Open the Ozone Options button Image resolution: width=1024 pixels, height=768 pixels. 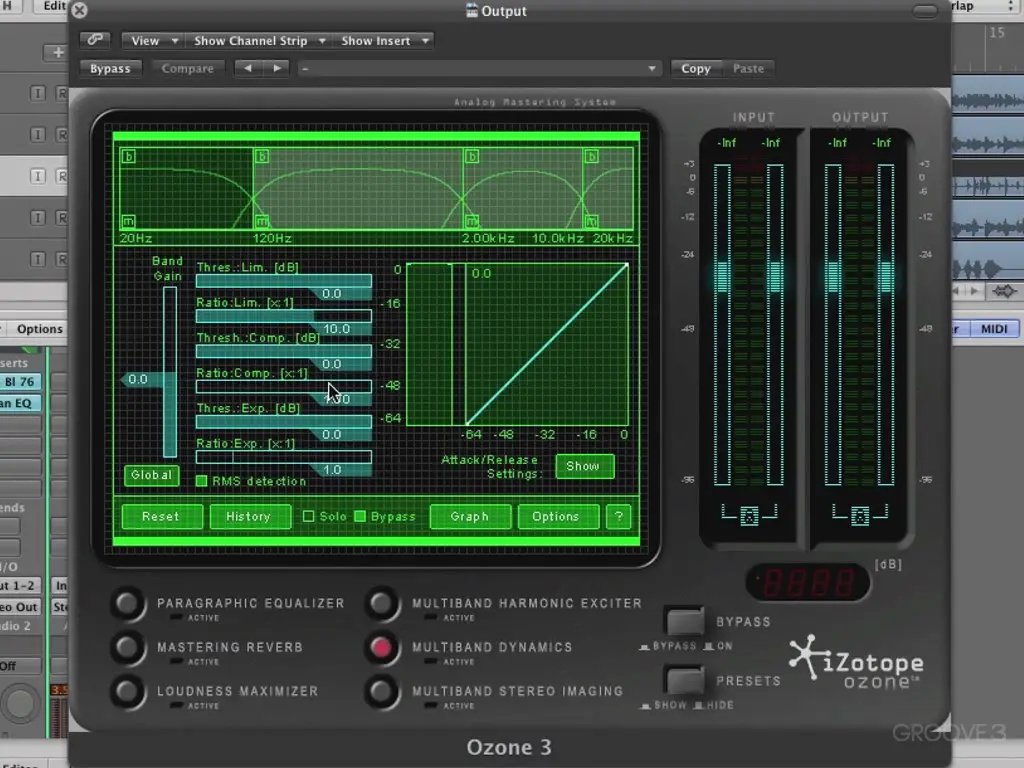click(x=556, y=517)
